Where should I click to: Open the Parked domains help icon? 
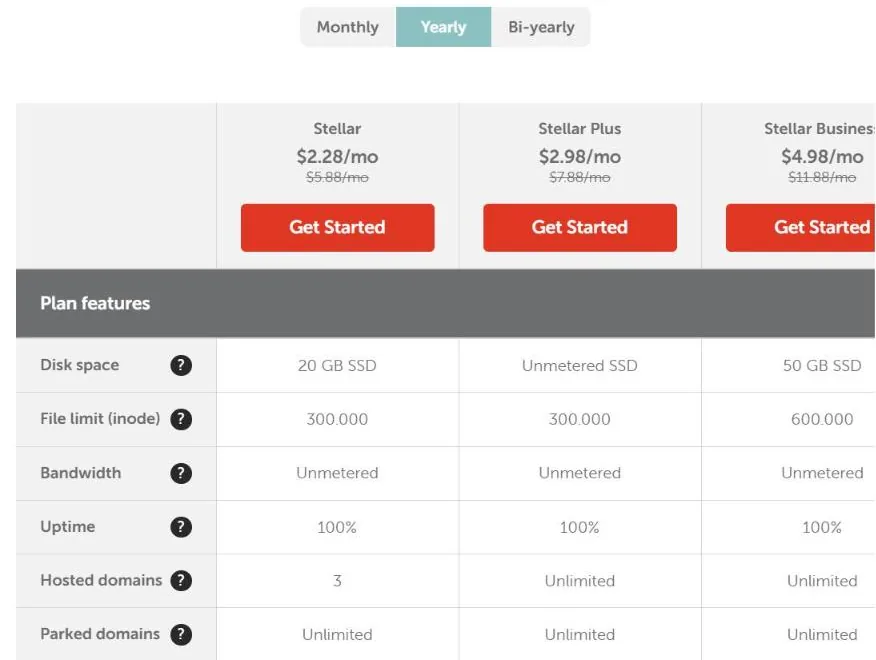(x=181, y=634)
